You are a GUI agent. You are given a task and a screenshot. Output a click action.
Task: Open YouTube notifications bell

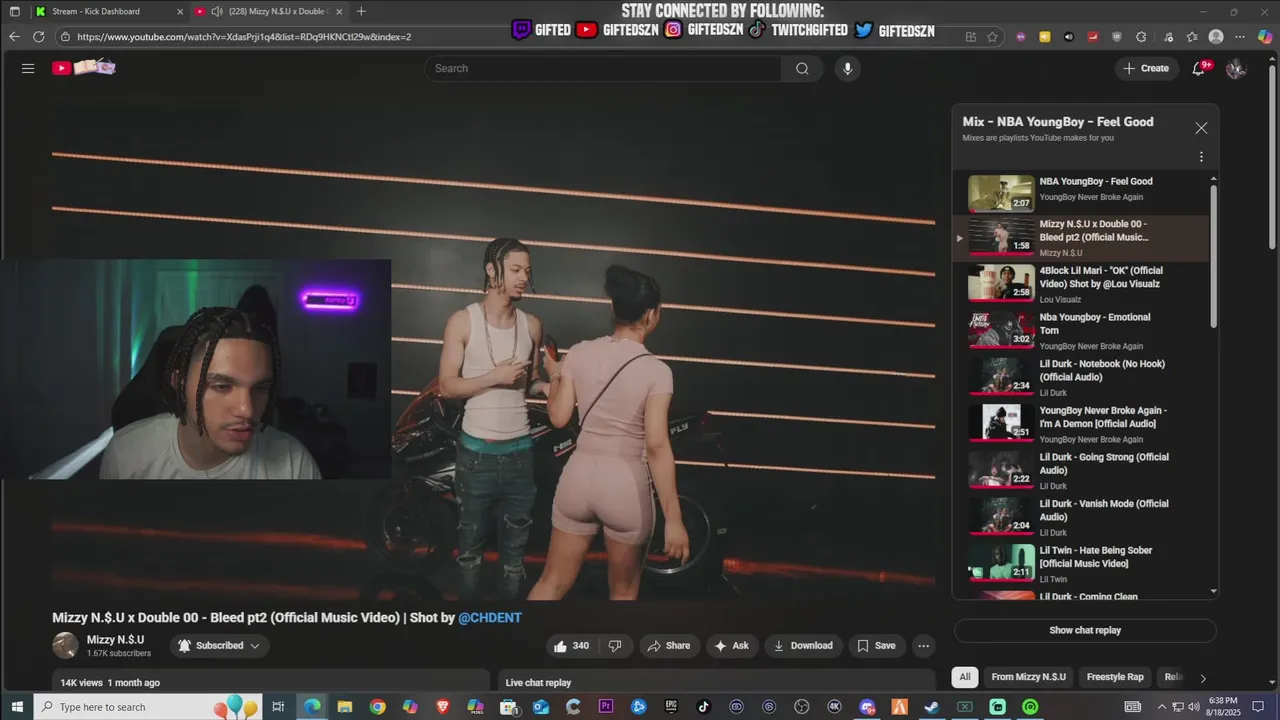point(1198,68)
